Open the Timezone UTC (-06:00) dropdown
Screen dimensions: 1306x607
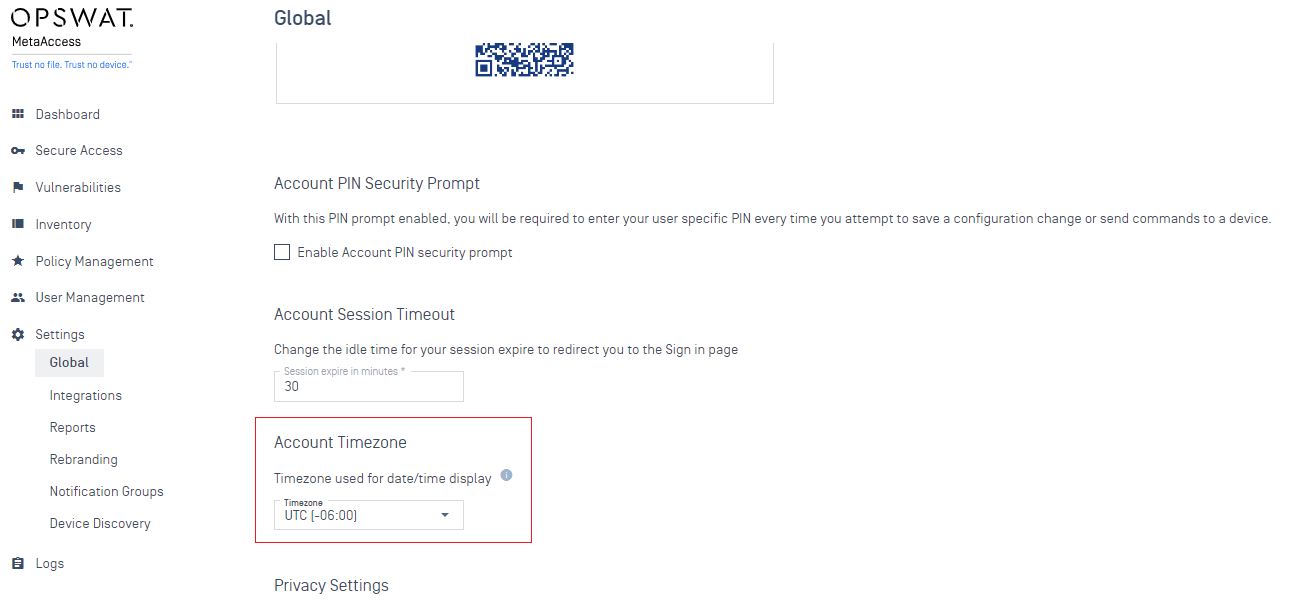pyautogui.click(x=369, y=515)
